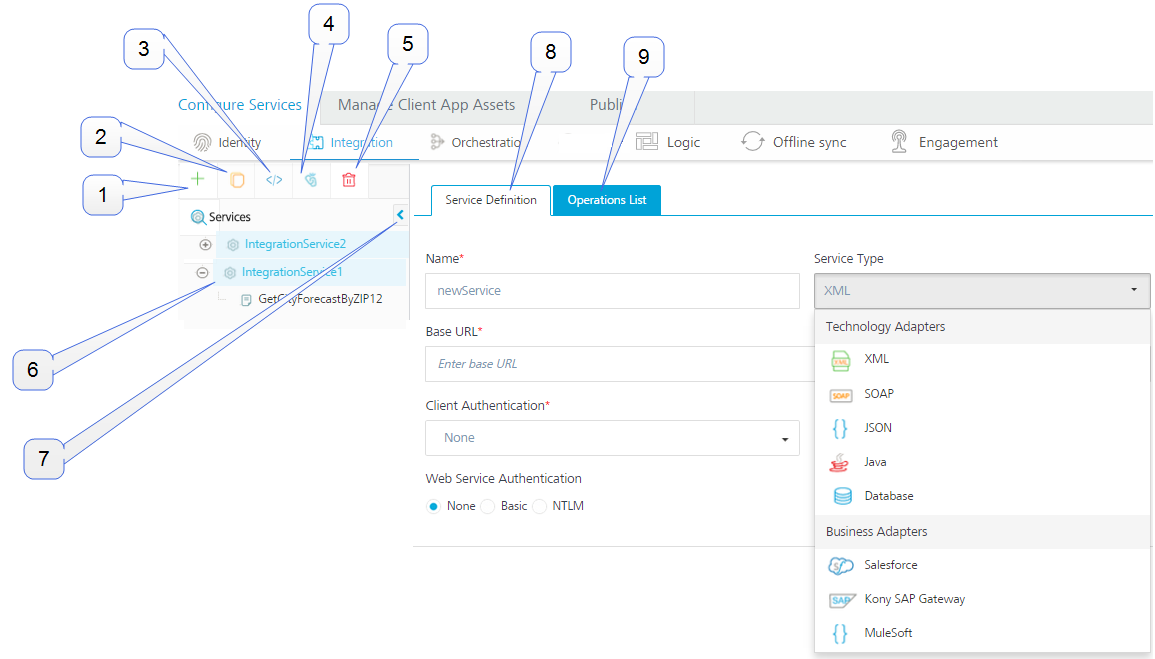1155x659 pixels.
Task: Select the NTLM radio button
Action: 540,506
